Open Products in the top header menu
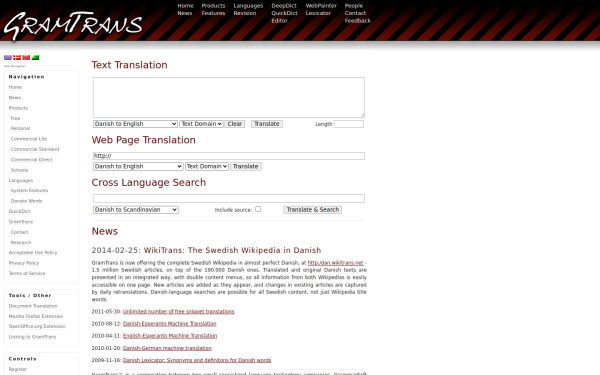The width and height of the screenshot is (600, 375). 213,6
